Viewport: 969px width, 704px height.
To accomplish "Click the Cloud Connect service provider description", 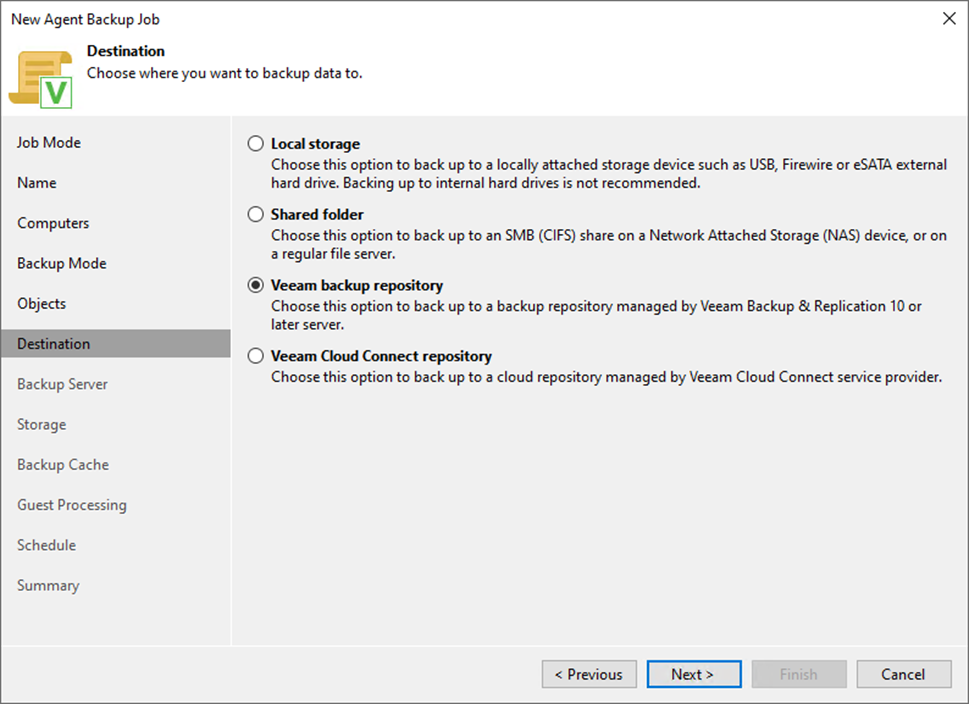I will (606, 377).
